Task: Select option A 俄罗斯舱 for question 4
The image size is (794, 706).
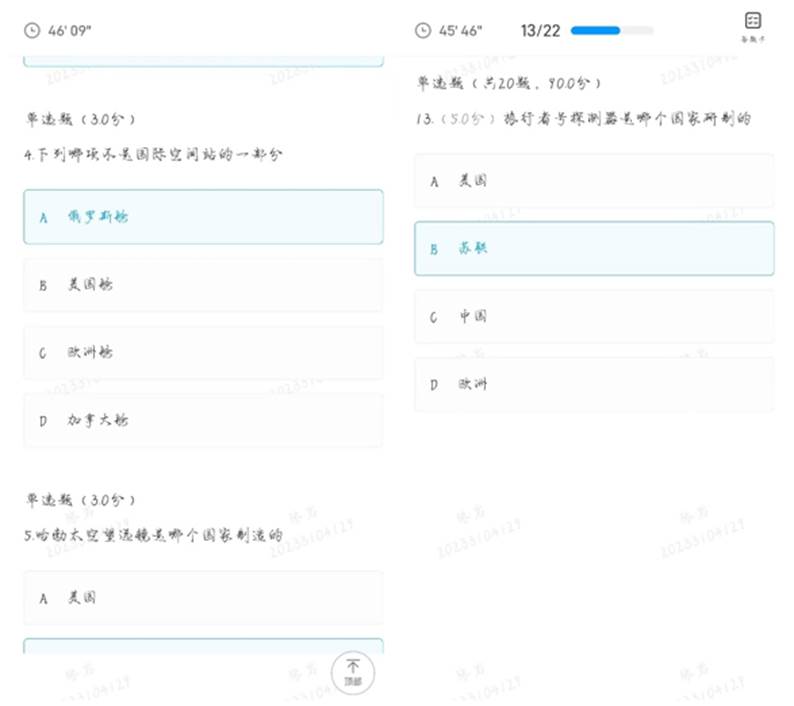Action: [203, 217]
